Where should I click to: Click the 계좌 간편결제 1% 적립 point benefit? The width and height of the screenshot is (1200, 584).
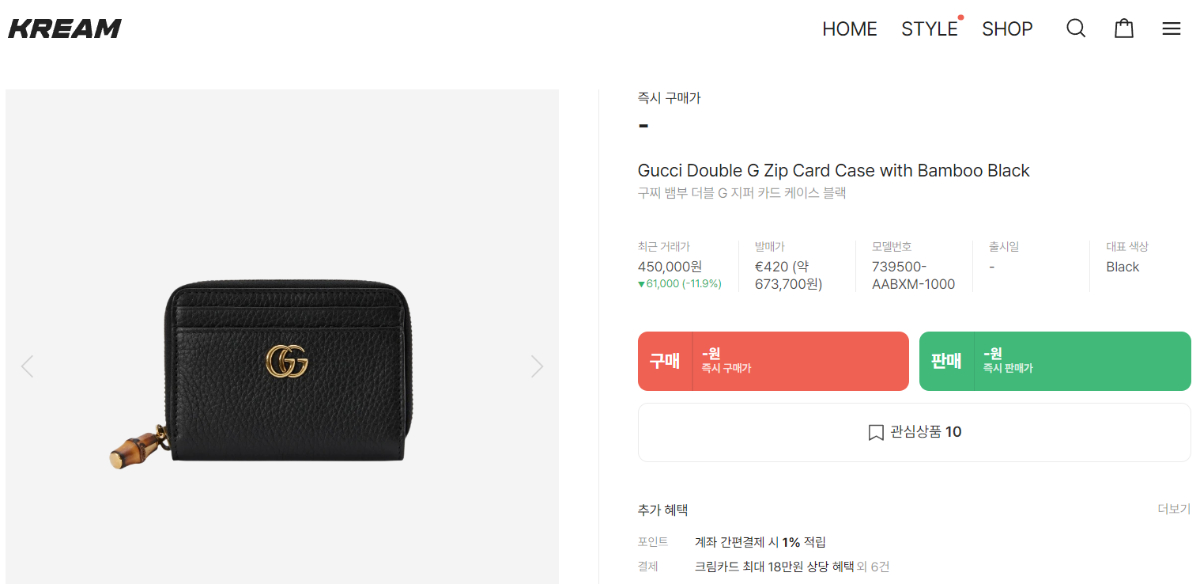(760, 542)
